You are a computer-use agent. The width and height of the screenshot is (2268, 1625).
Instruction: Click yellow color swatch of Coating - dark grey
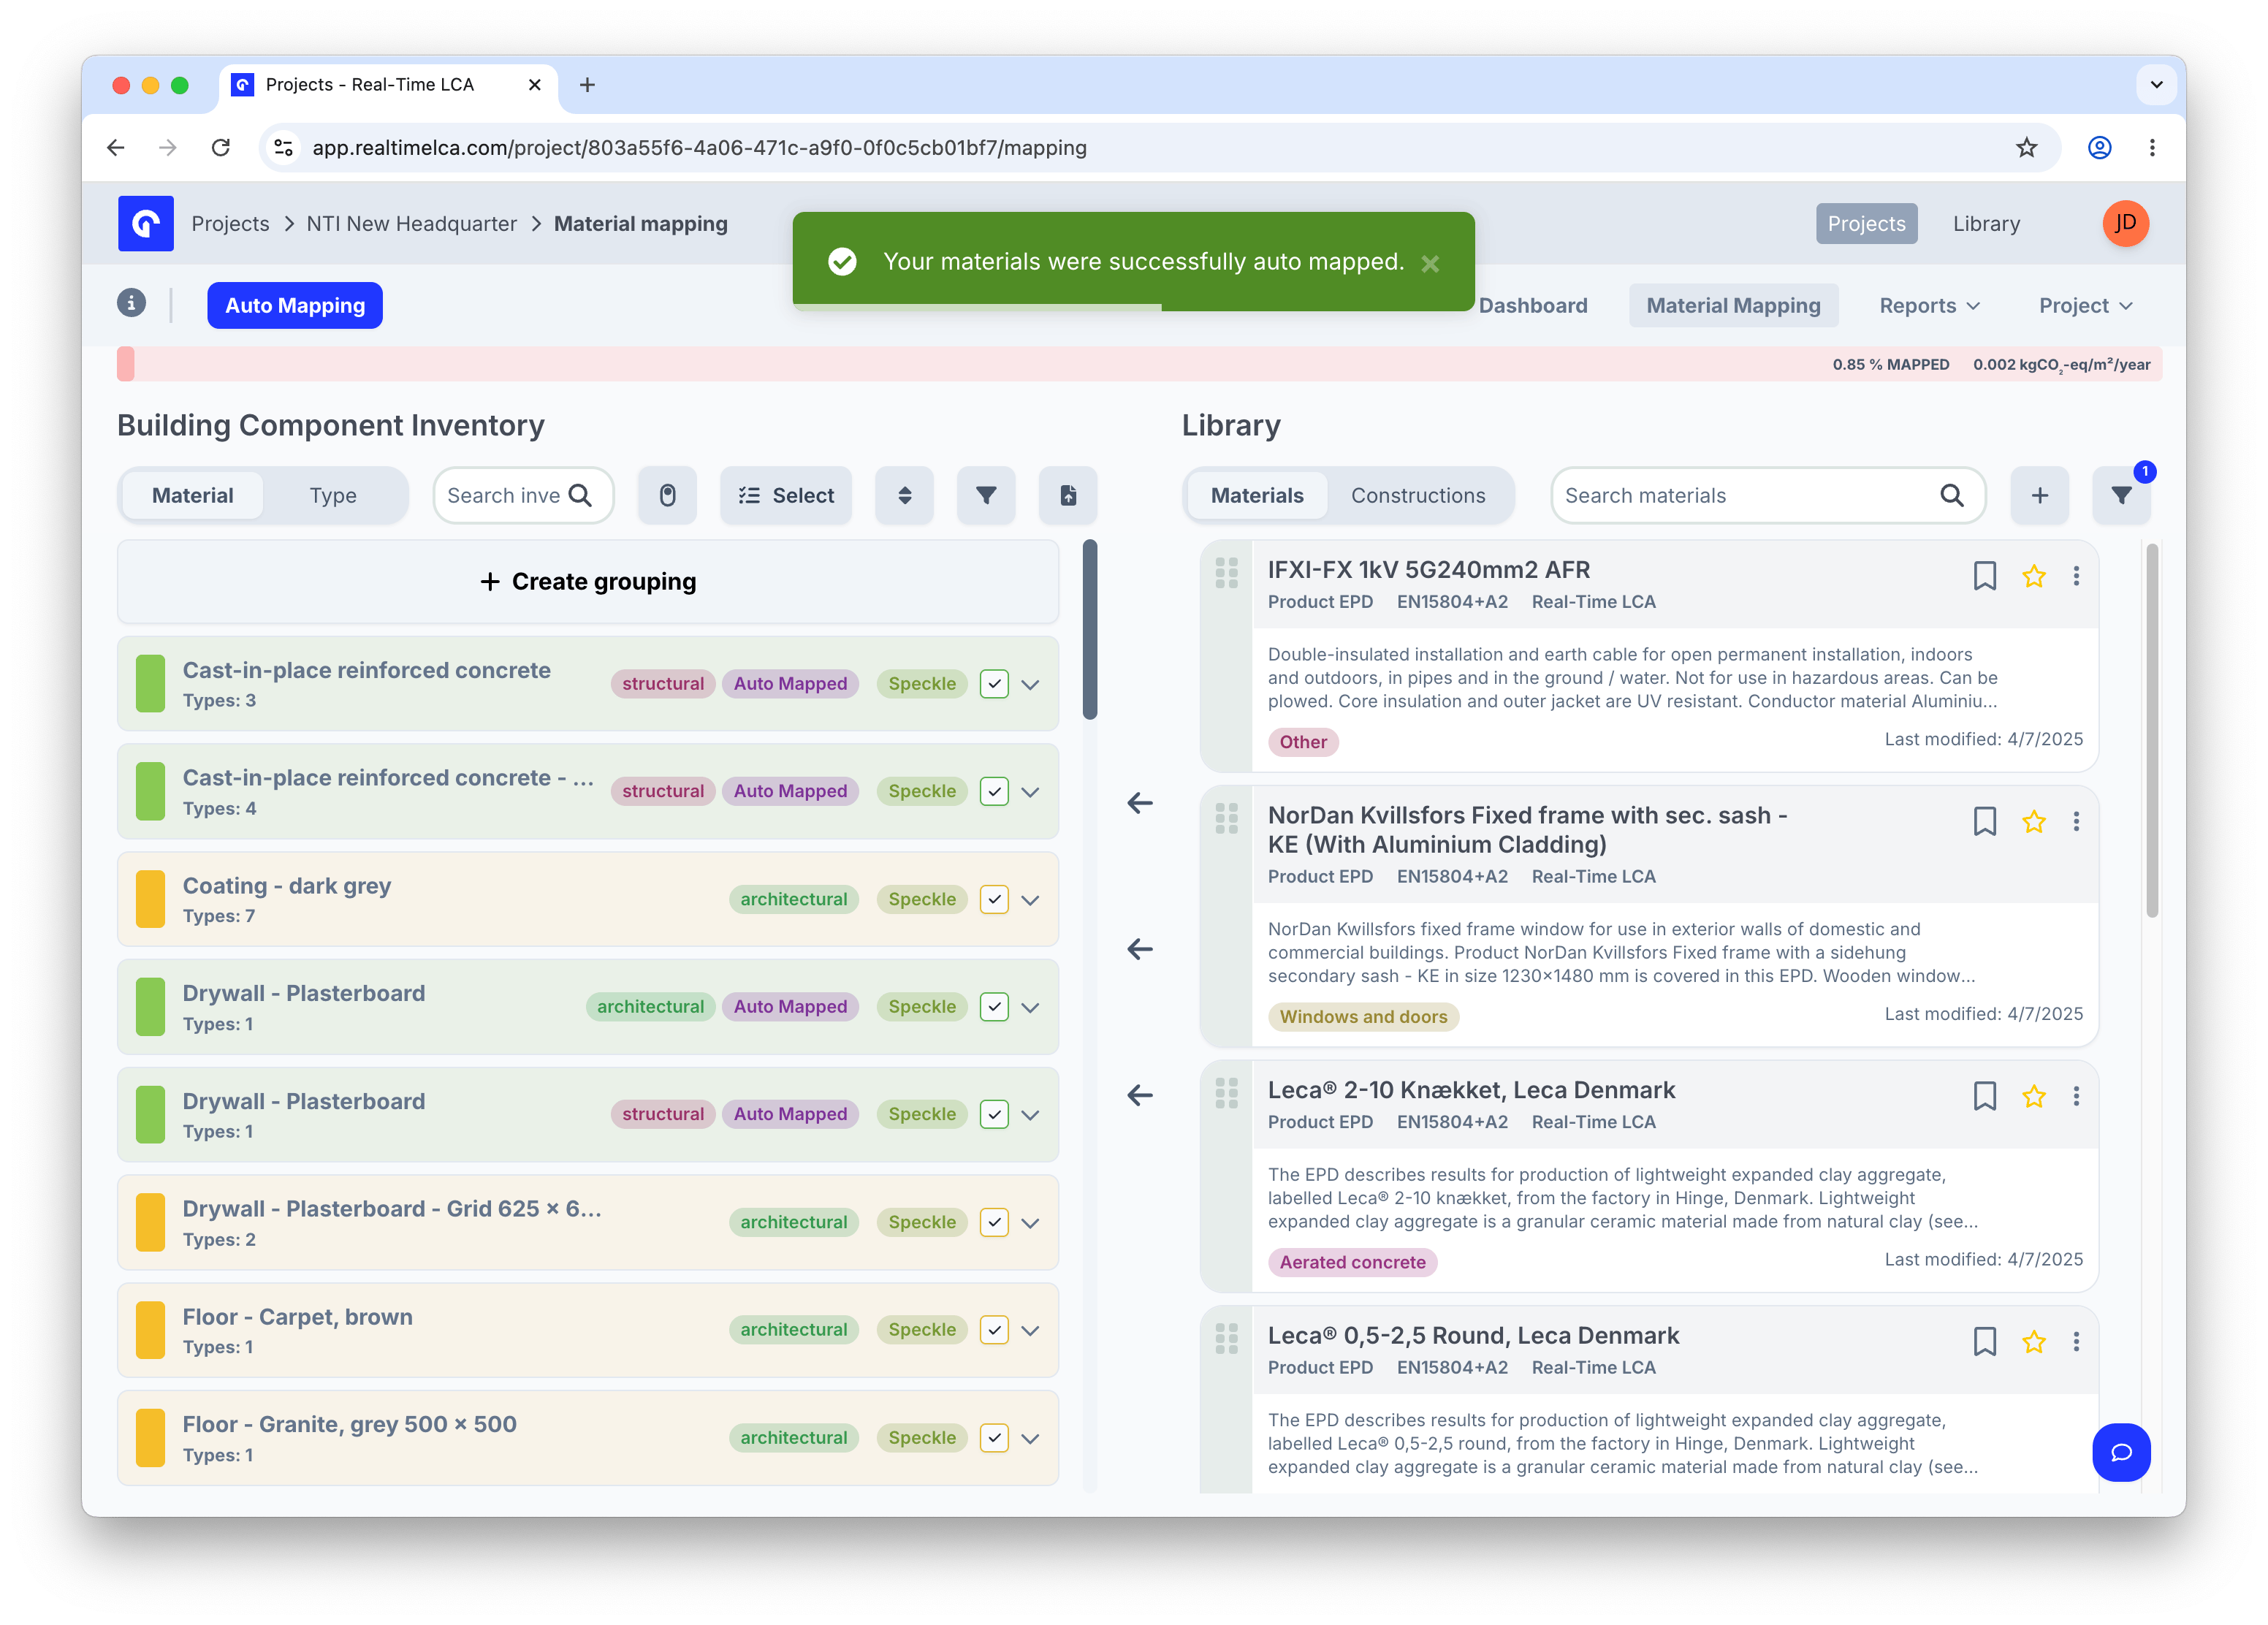[x=150, y=900]
